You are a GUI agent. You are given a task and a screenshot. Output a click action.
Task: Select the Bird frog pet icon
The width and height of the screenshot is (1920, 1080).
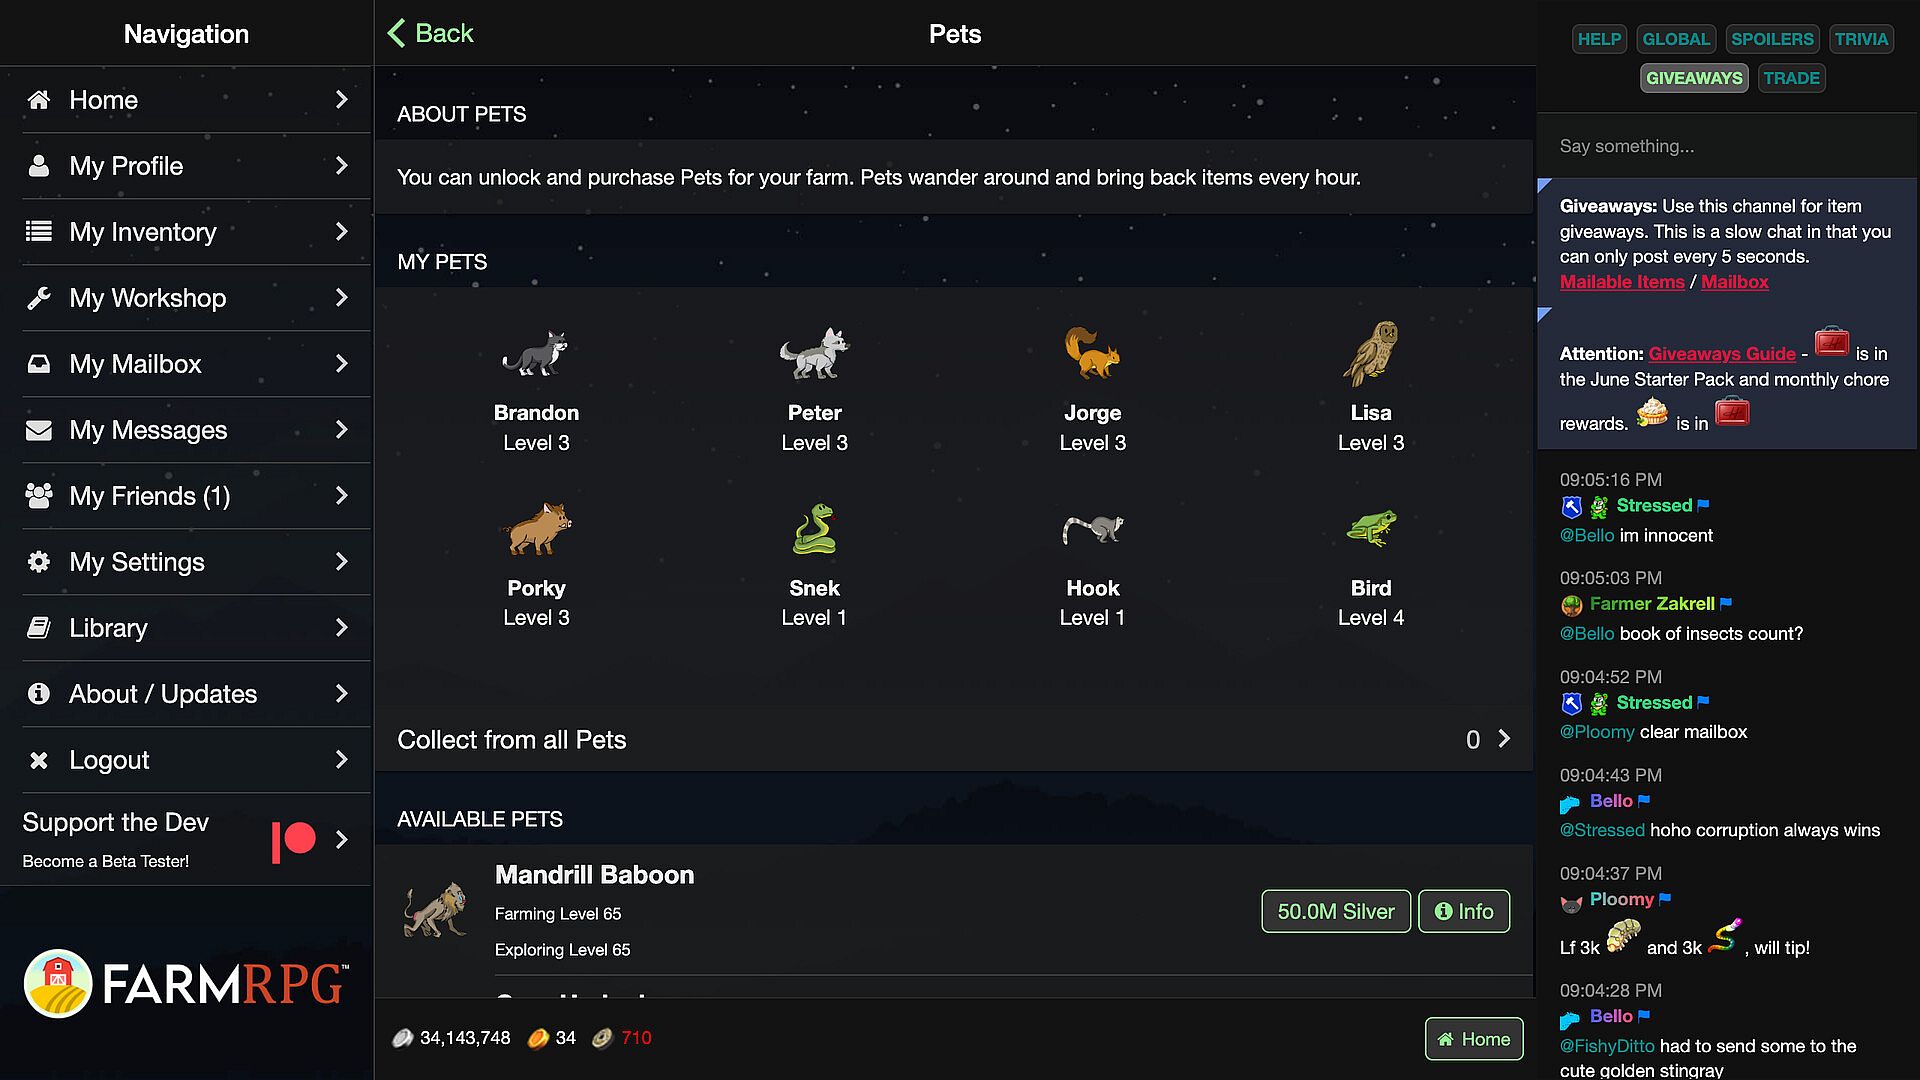pyautogui.click(x=1371, y=529)
